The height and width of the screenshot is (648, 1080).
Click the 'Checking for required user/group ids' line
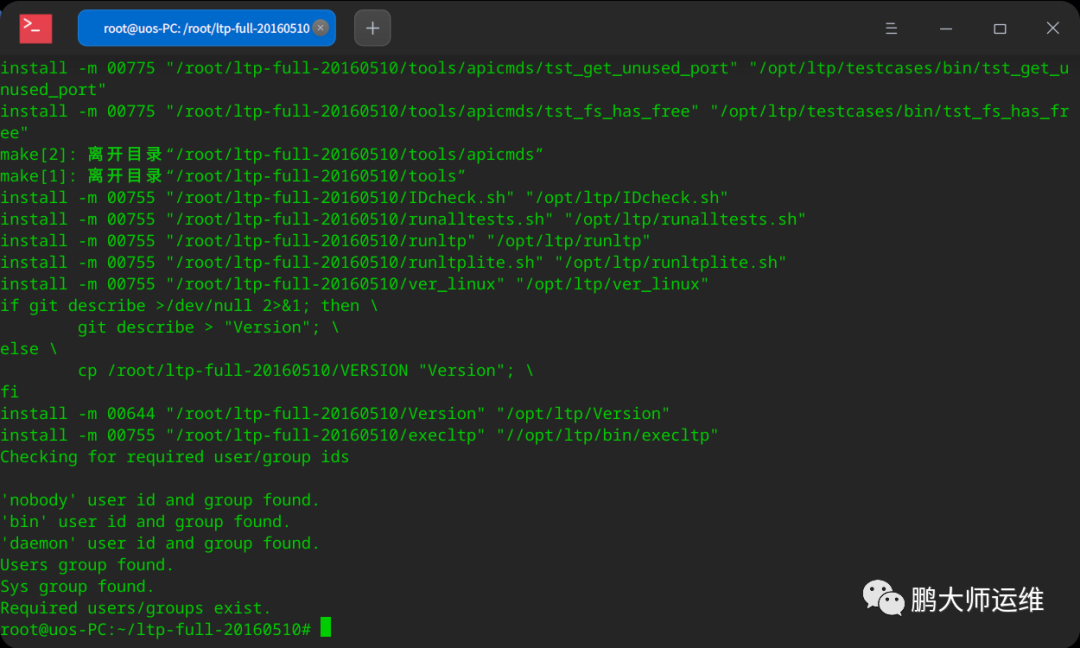click(x=175, y=457)
